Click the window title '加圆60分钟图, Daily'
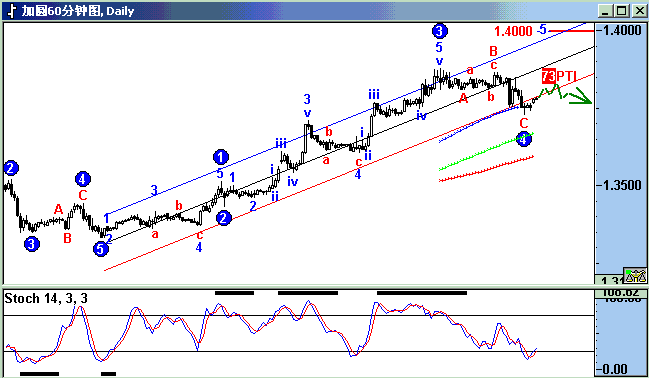 point(78,11)
